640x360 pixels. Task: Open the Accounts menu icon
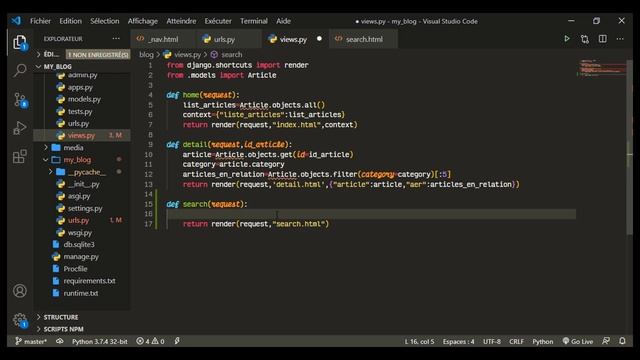[20, 291]
